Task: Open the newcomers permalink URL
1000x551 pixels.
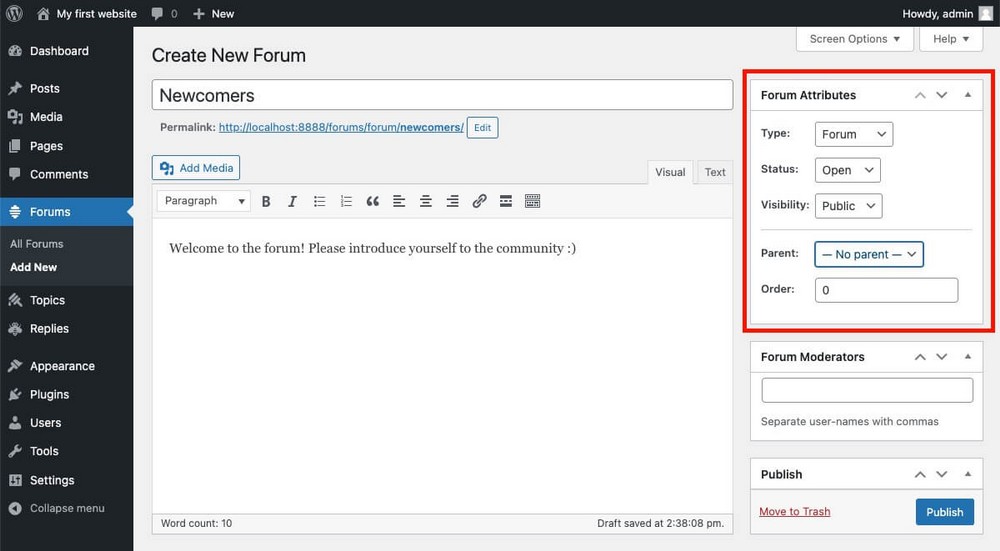Action: pos(341,128)
